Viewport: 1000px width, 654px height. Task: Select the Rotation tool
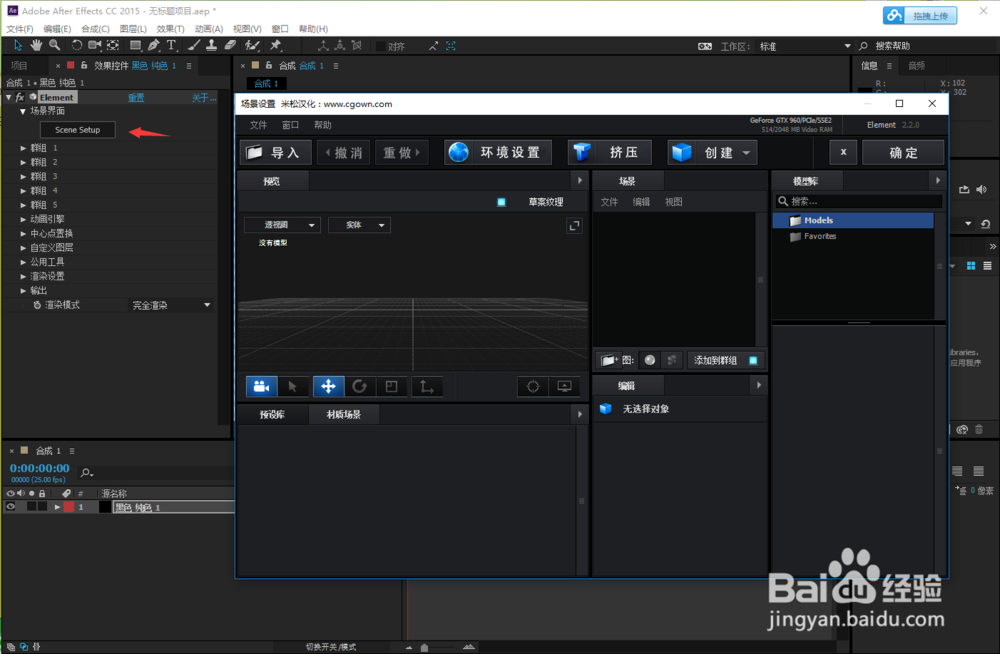77,45
